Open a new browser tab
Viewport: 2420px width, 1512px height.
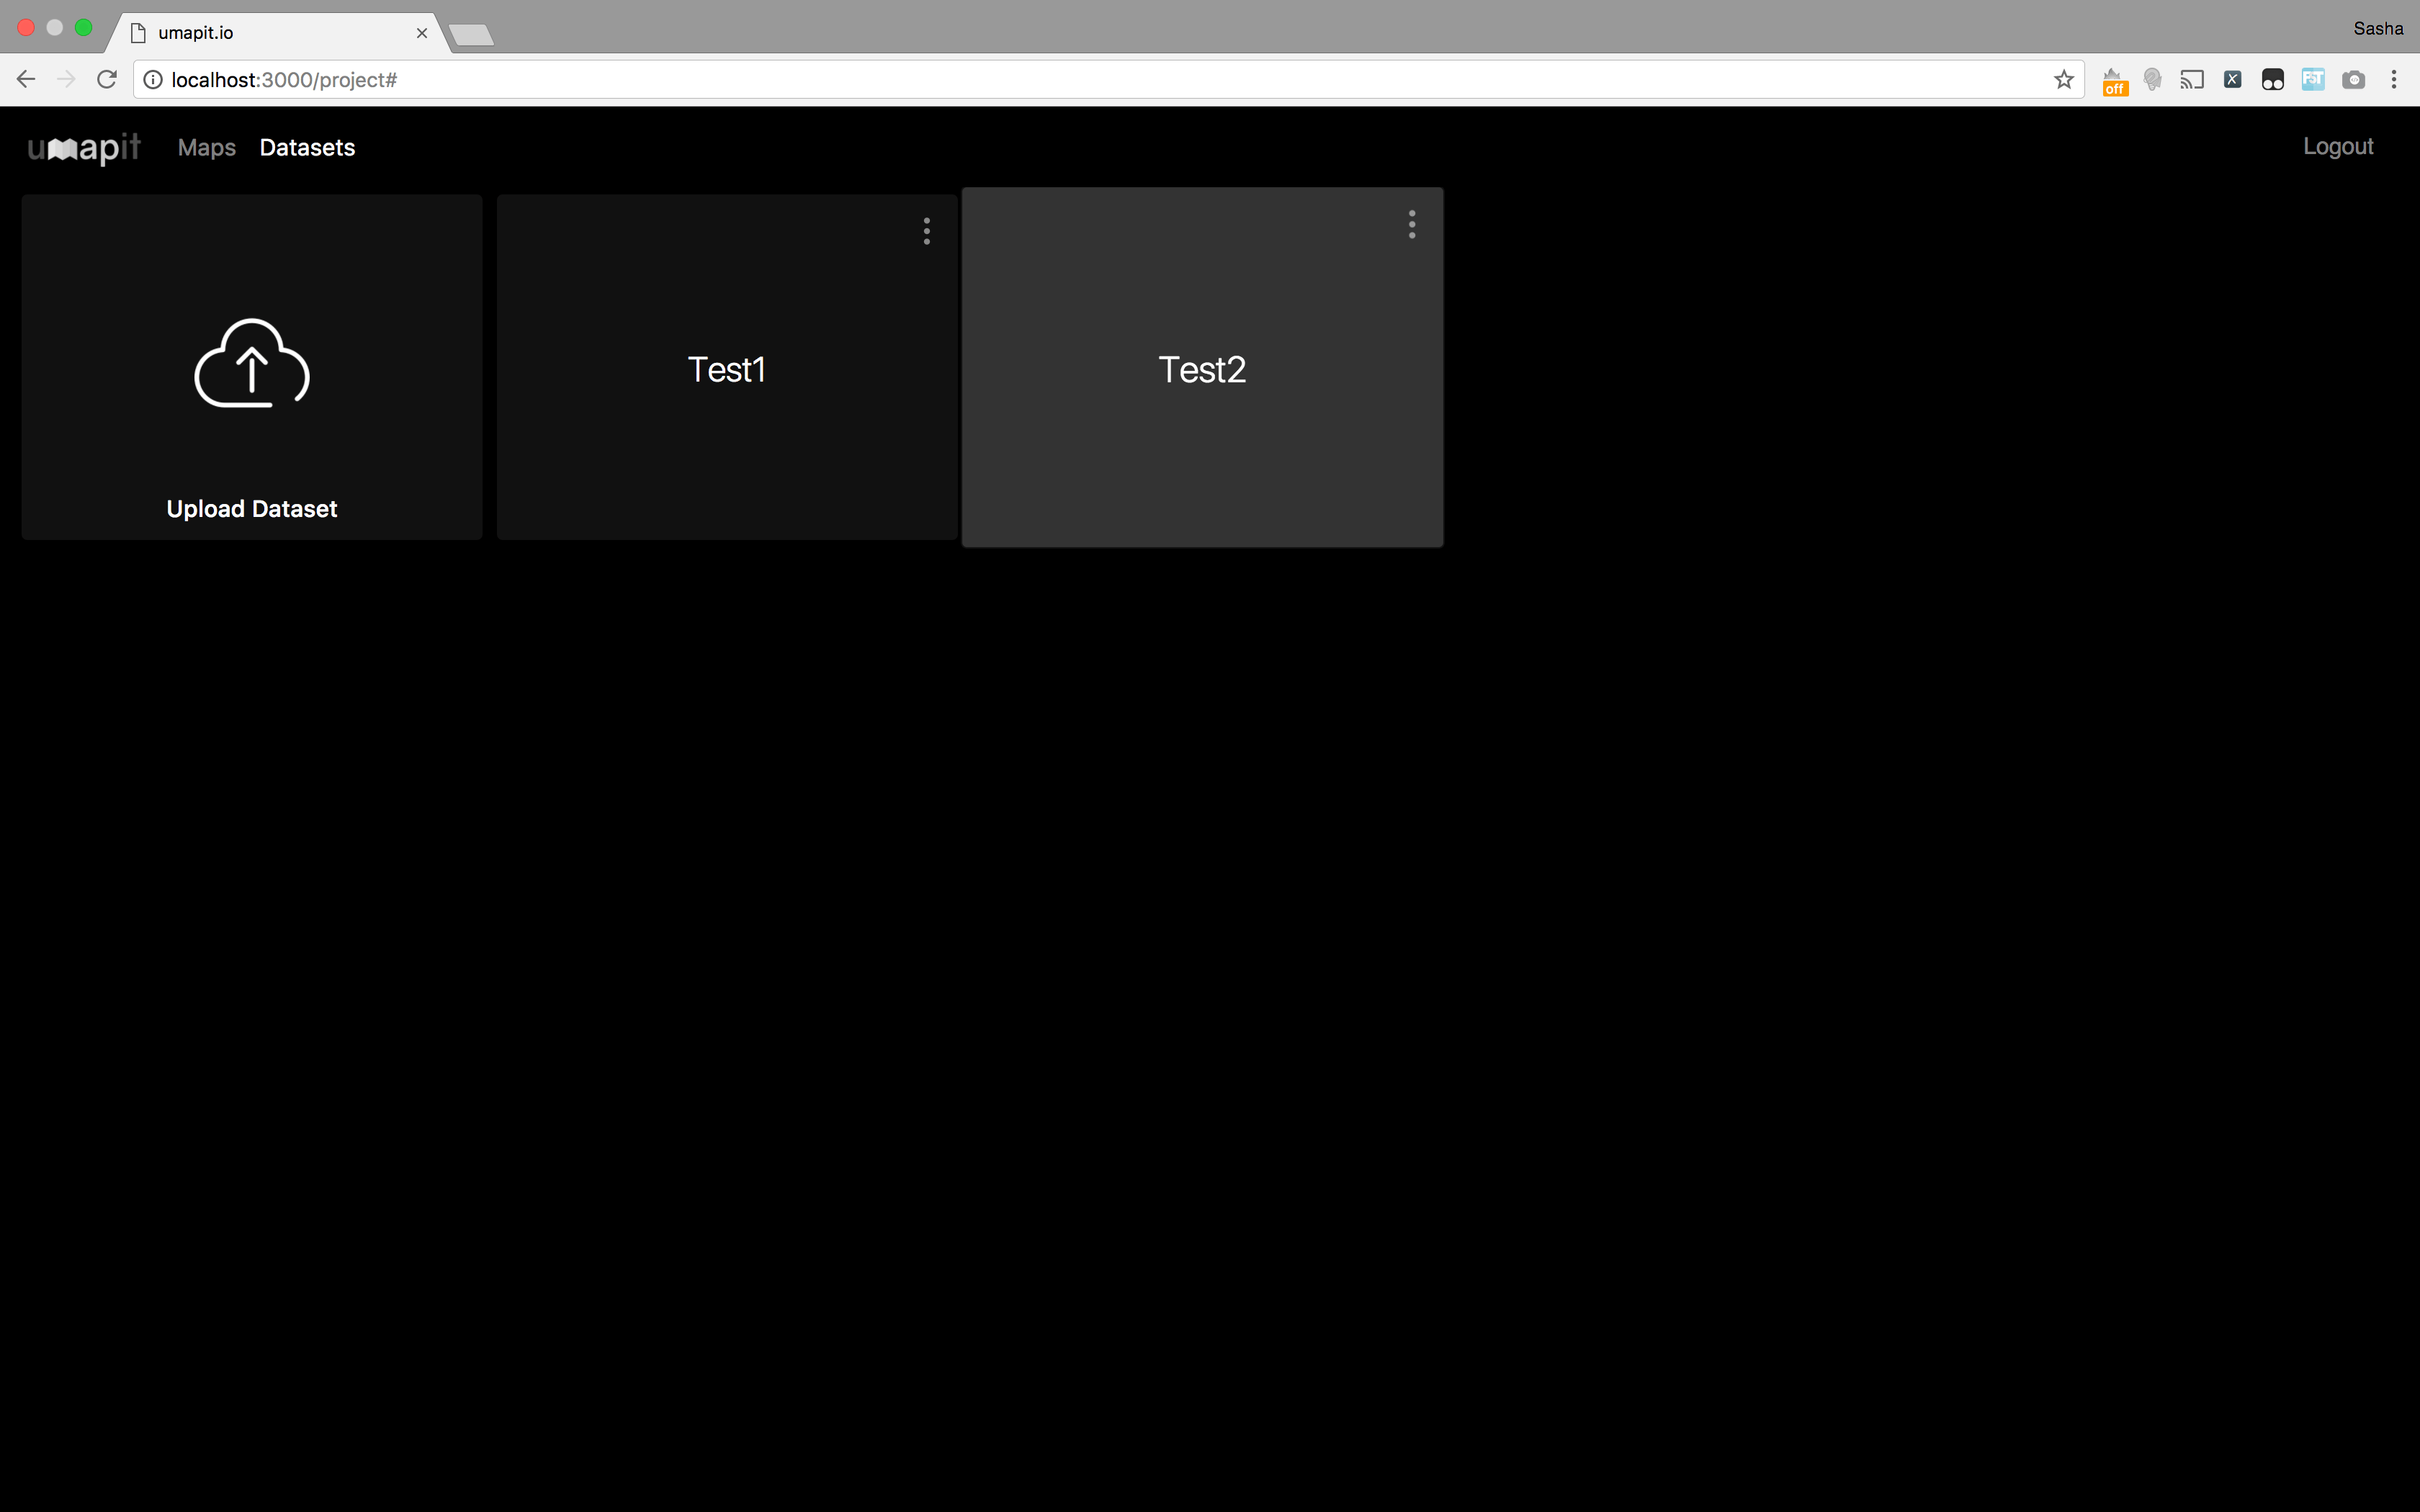click(471, 36)
